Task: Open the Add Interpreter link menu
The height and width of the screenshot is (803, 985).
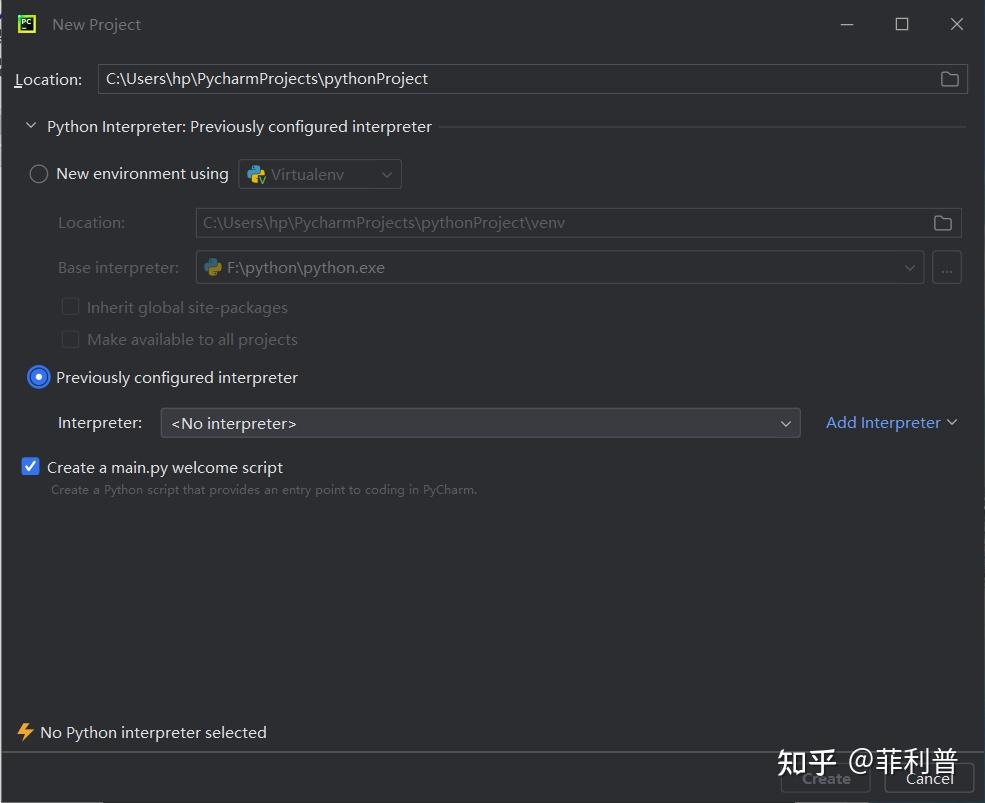Action: pyautogui.click(x=891, y=423)
